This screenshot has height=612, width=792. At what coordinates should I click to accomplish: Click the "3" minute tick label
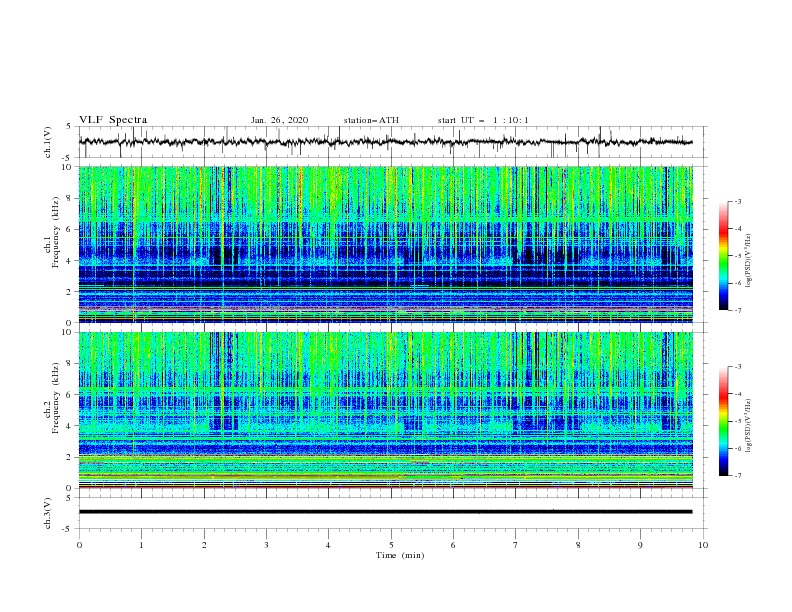click(x=266, y=545)
